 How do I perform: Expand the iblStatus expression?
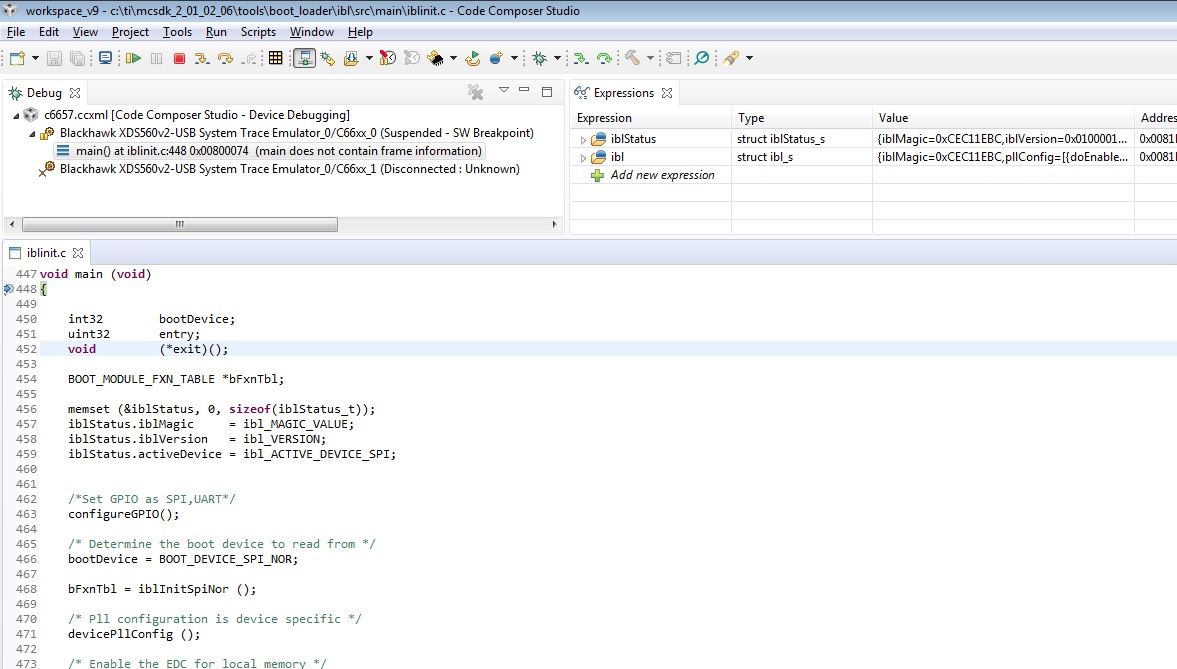coord(582,140)
